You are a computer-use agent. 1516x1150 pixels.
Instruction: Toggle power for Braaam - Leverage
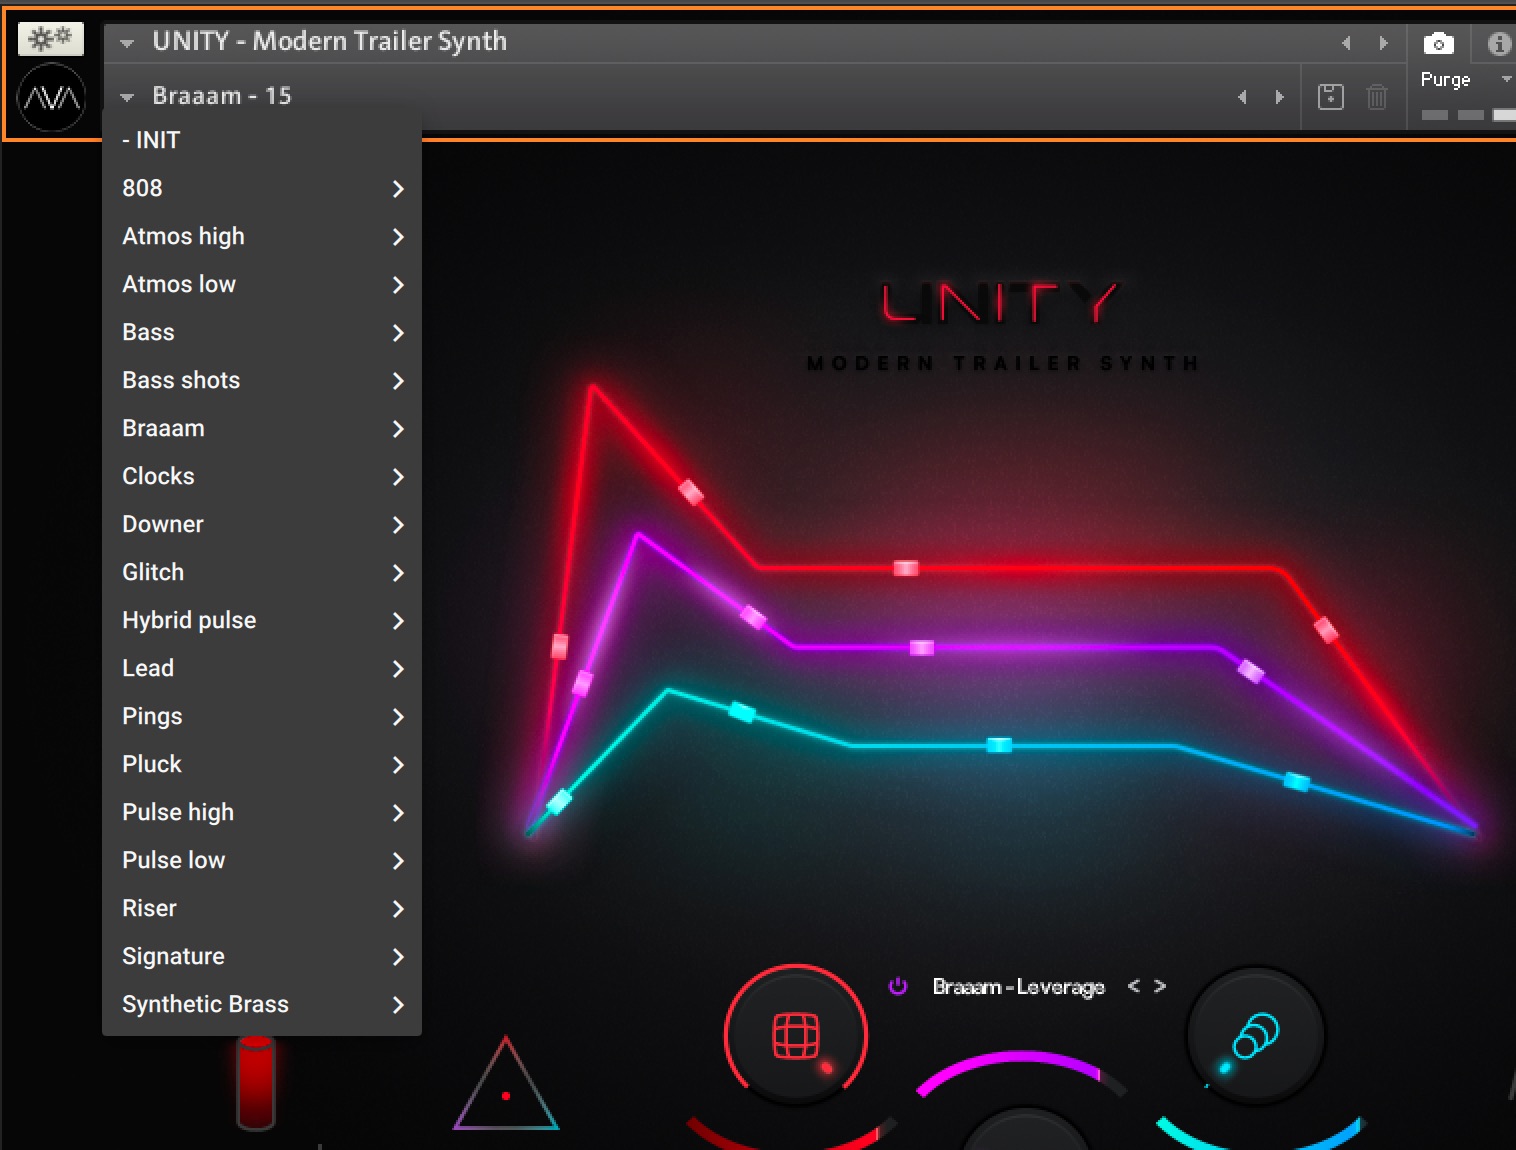897,987
